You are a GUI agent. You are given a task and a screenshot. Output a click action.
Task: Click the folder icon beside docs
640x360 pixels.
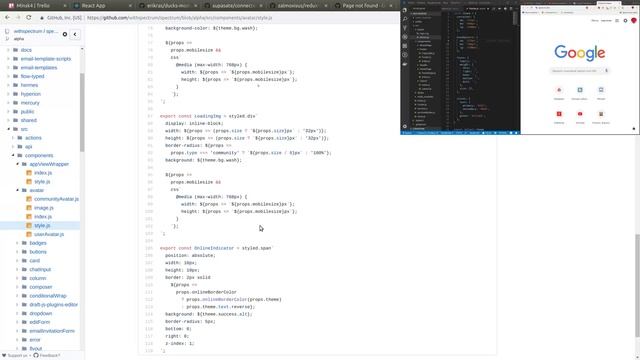(16, 50)
